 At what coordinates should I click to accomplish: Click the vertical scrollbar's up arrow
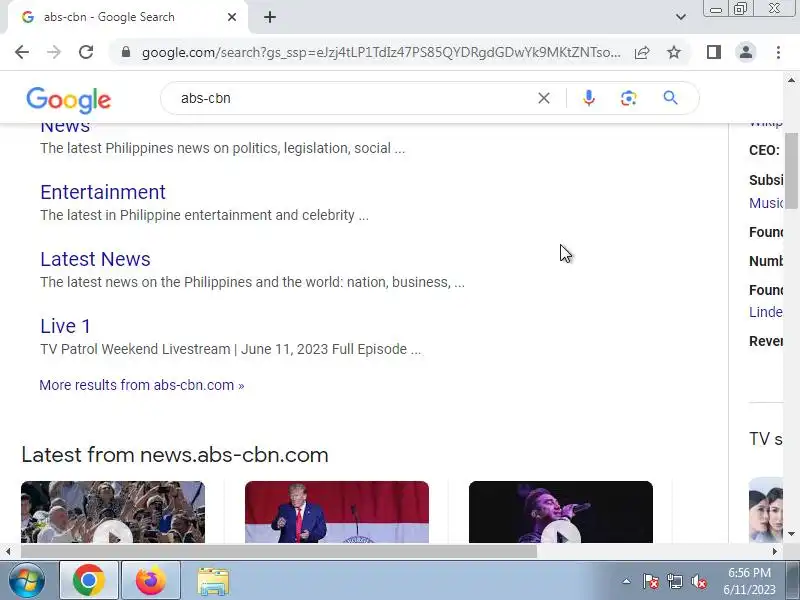pyautogui.click(x=791, y=80)
